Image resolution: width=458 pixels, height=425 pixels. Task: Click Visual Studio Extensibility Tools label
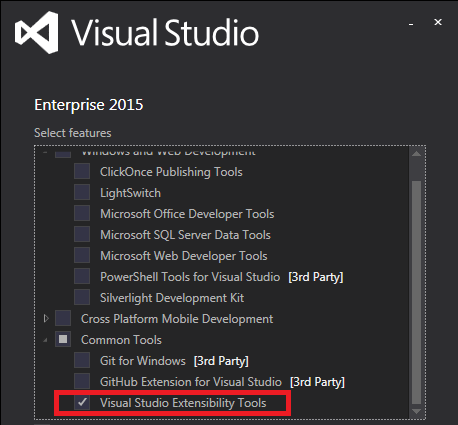[x=183, y=403]
